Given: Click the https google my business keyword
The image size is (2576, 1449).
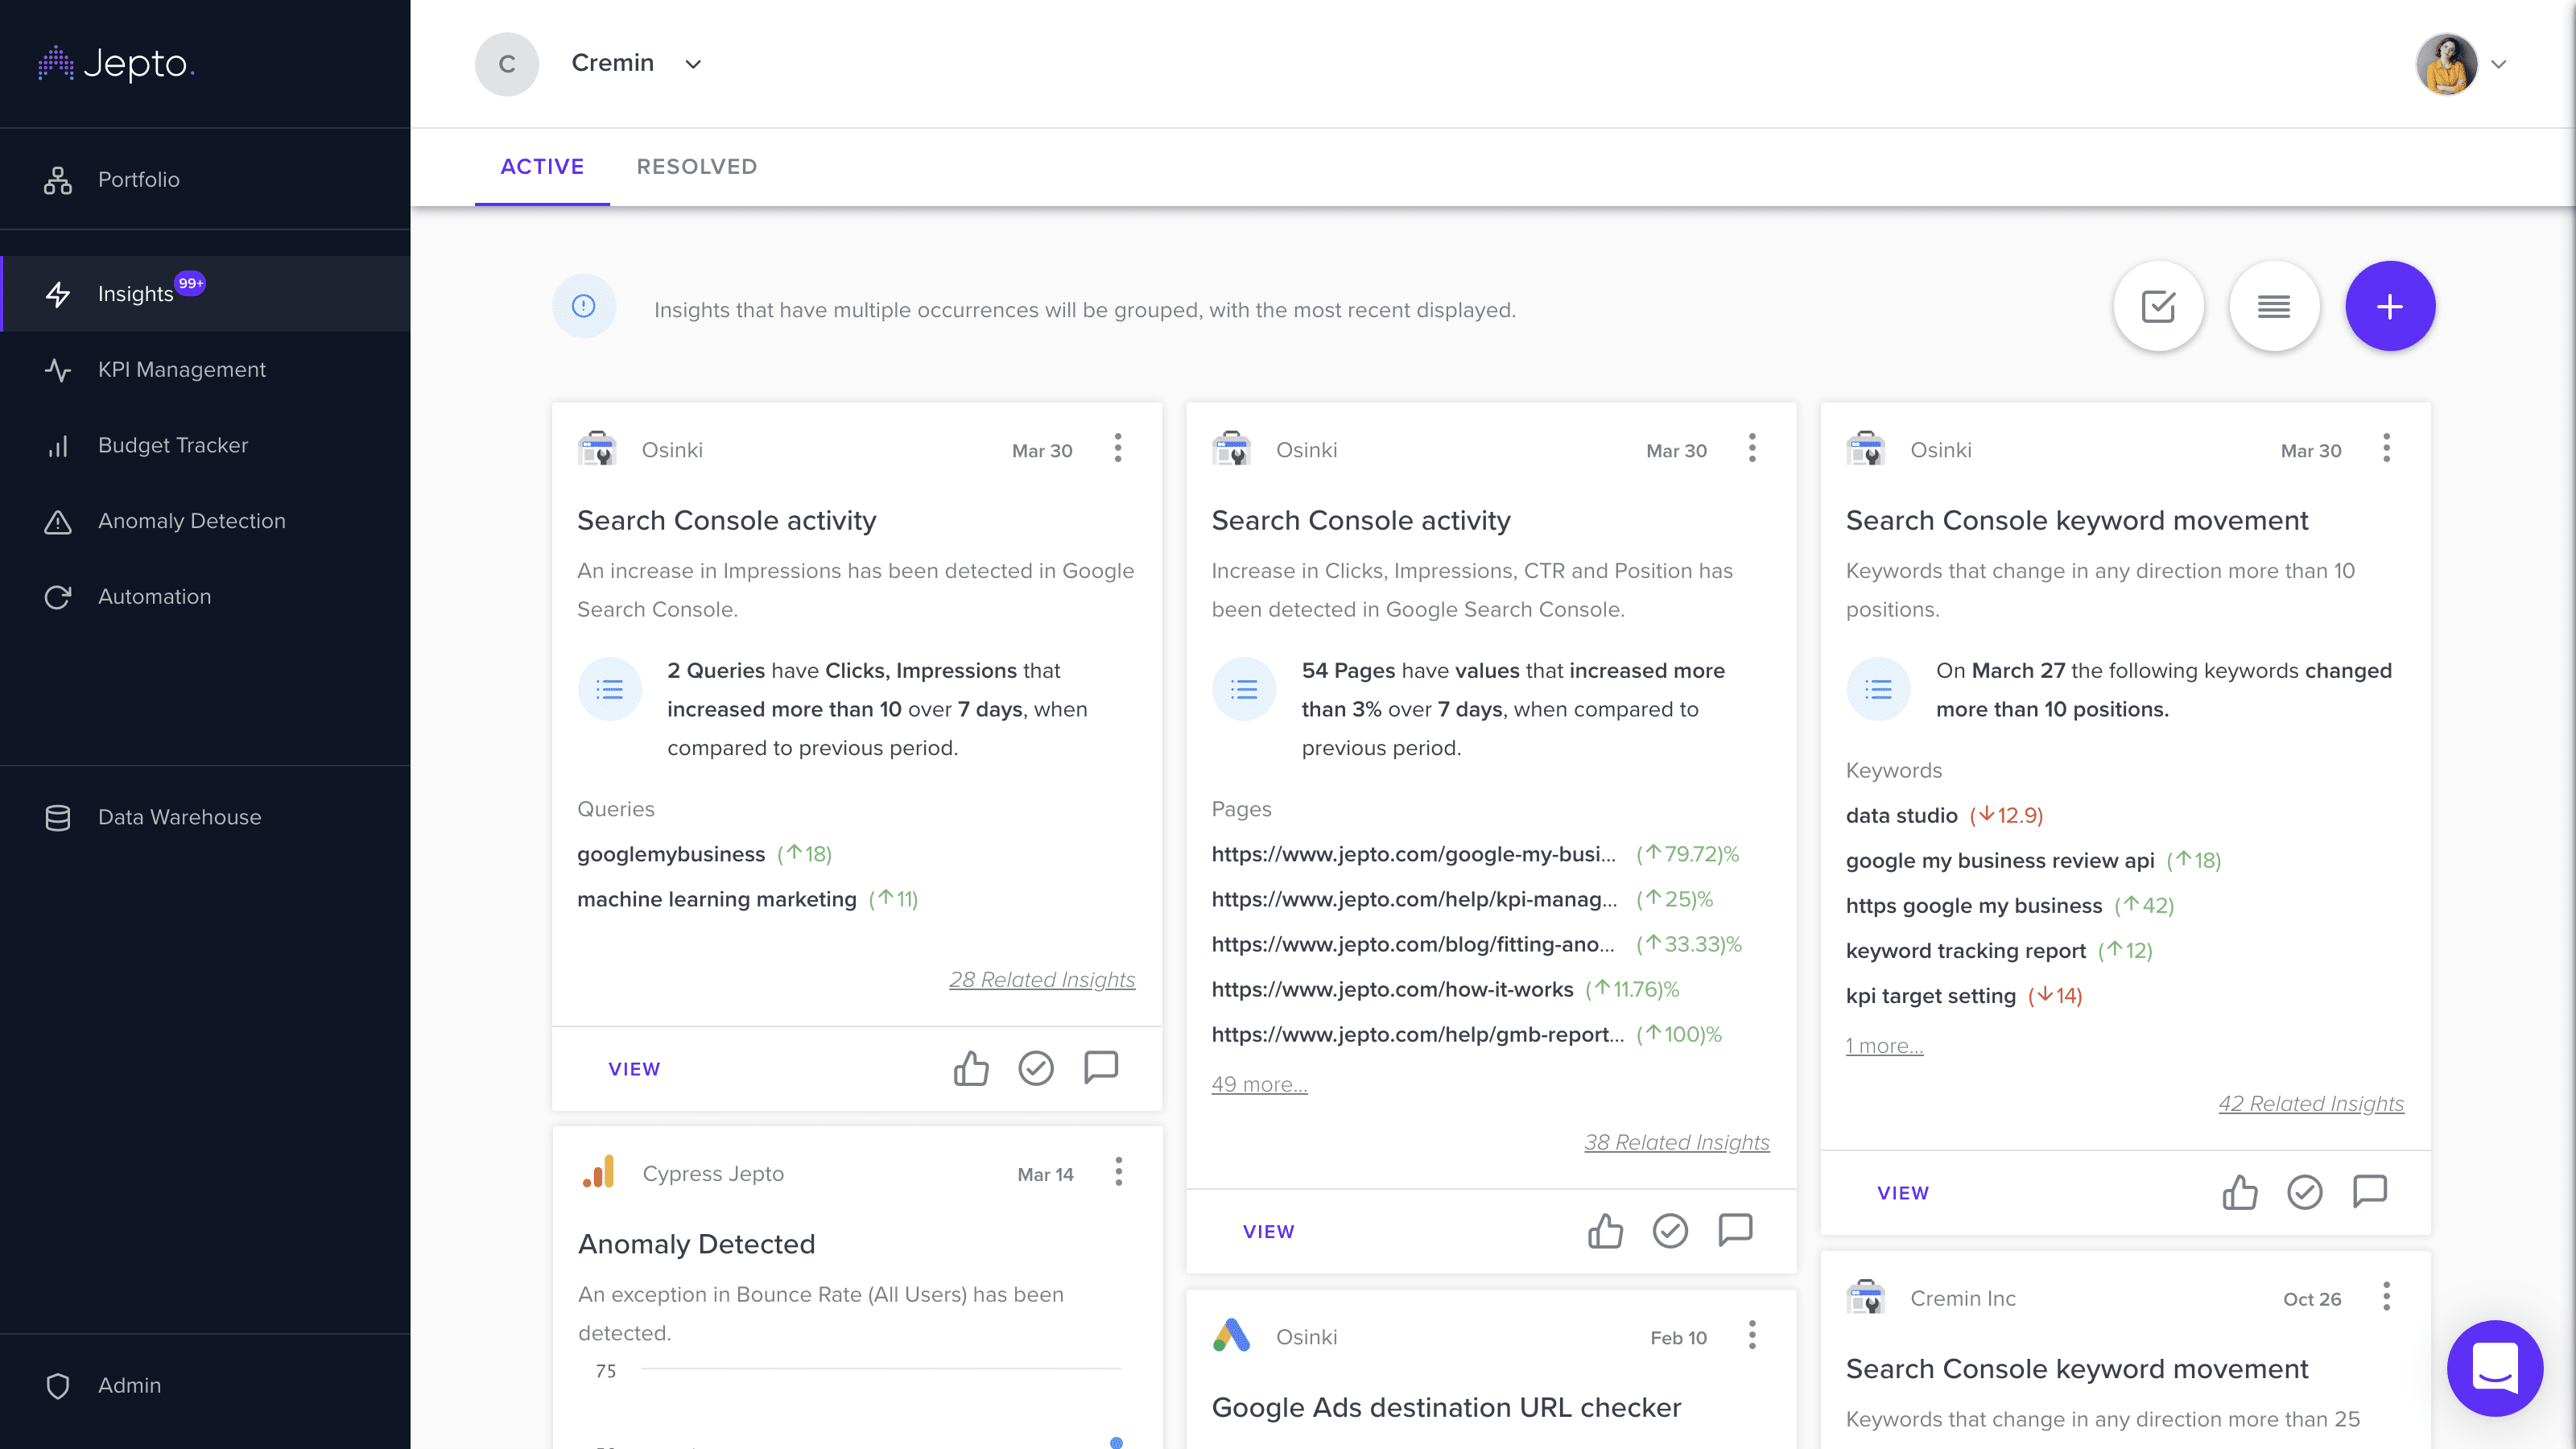Looking at the screenshot, I should pyautogui.click(x=1974, y=906).
